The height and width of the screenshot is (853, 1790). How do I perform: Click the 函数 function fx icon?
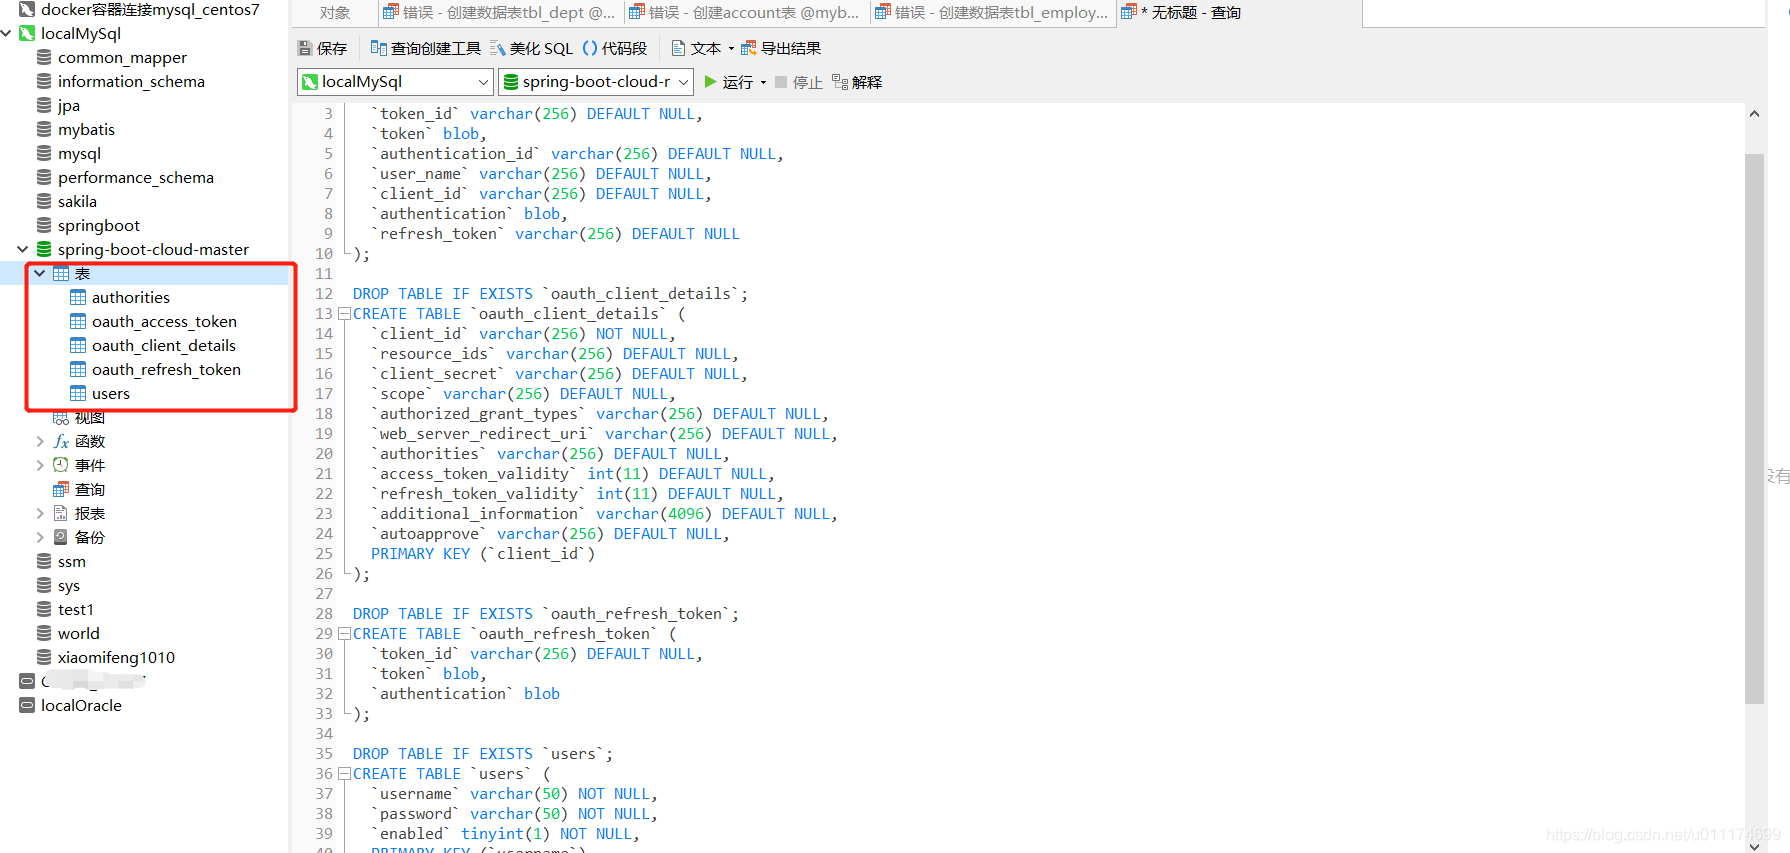(61, 442)
